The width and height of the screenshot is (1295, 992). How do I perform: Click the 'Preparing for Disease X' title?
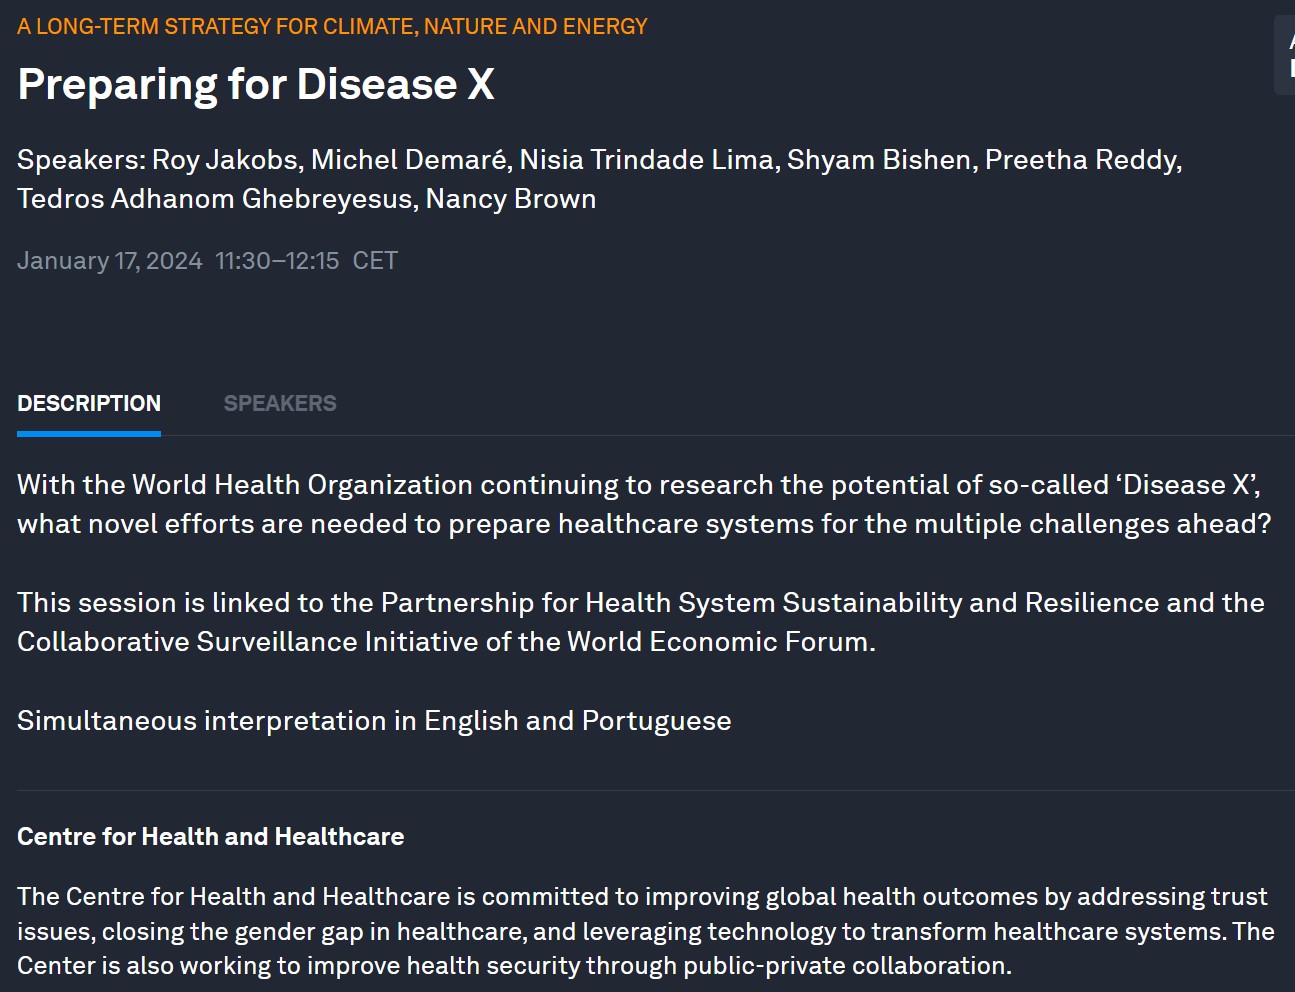tap(256, 84)
